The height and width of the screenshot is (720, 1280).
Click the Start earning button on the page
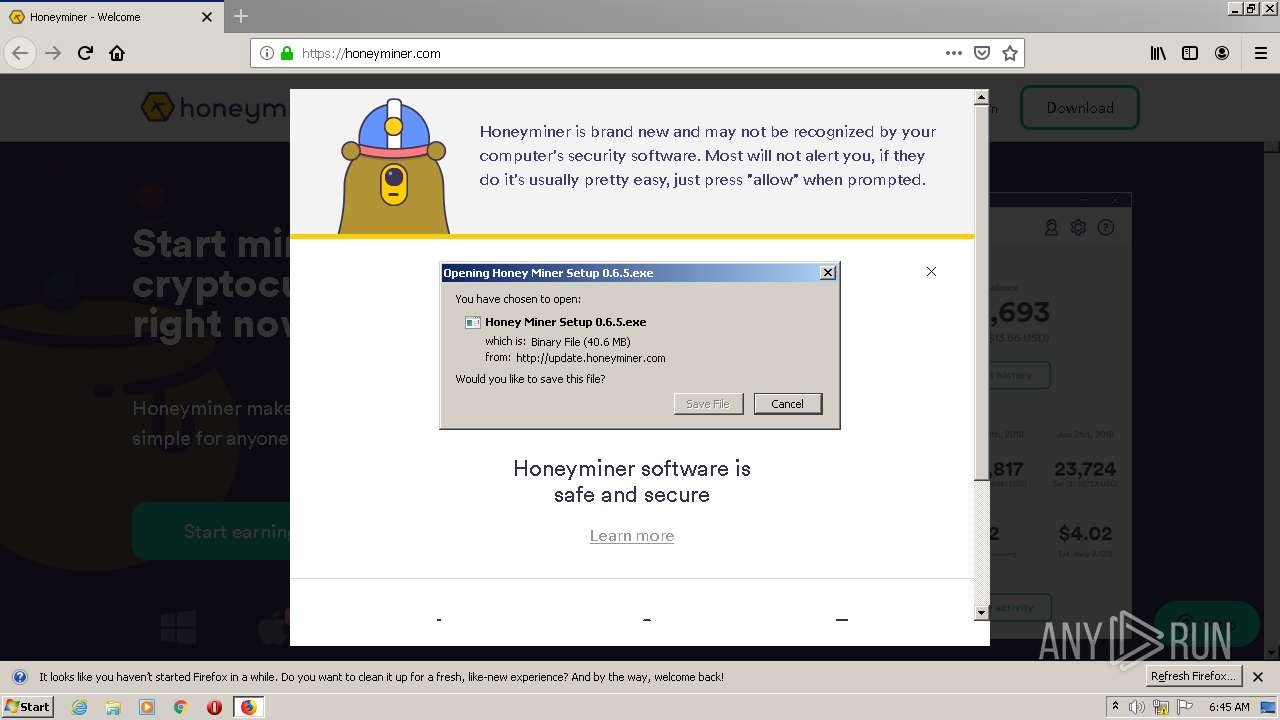(x=211, y=531)
